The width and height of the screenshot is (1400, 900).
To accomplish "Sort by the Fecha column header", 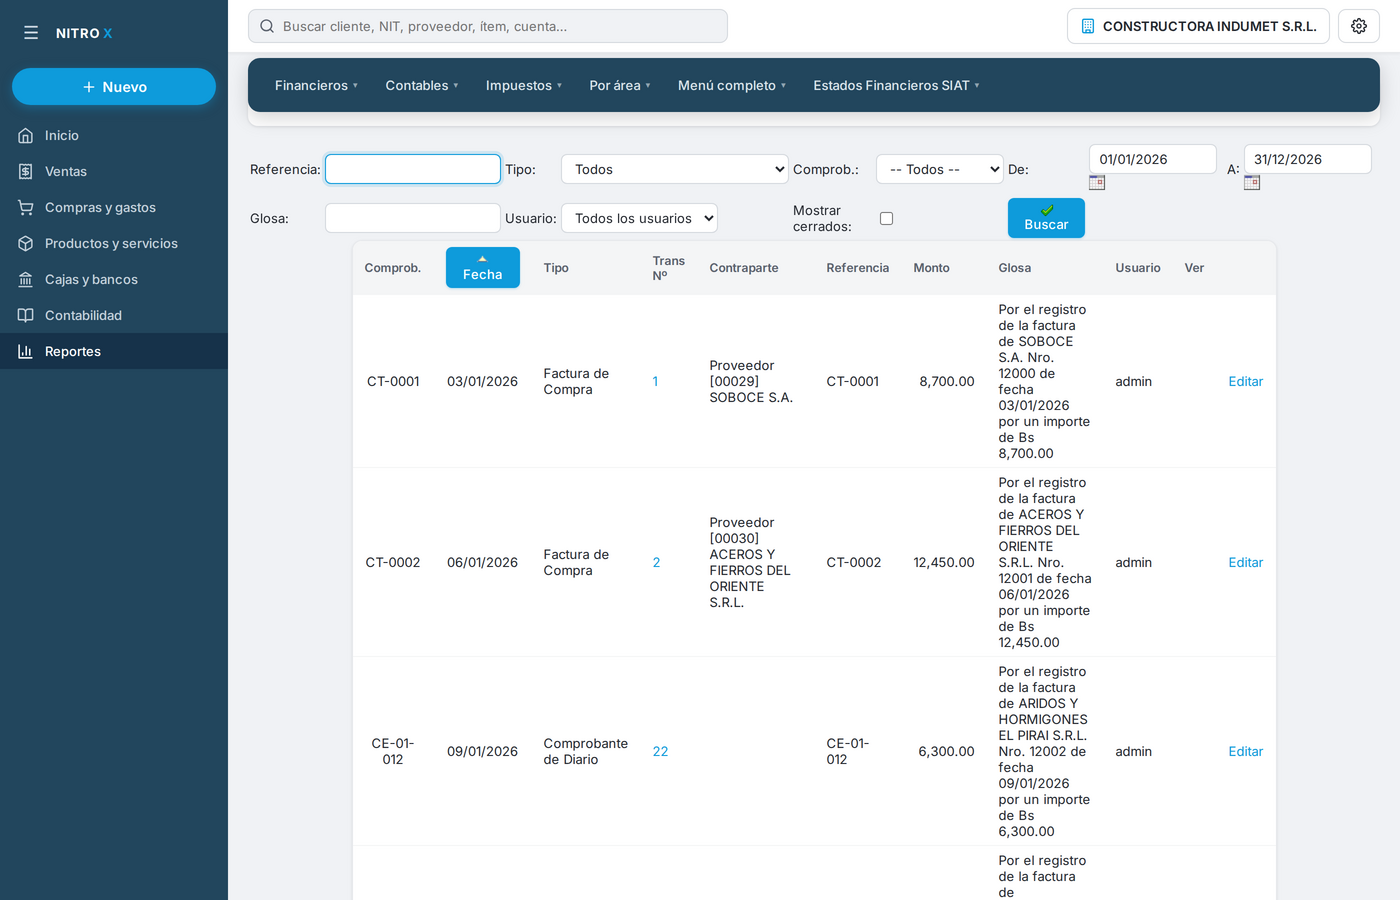I will click(483, 267).
